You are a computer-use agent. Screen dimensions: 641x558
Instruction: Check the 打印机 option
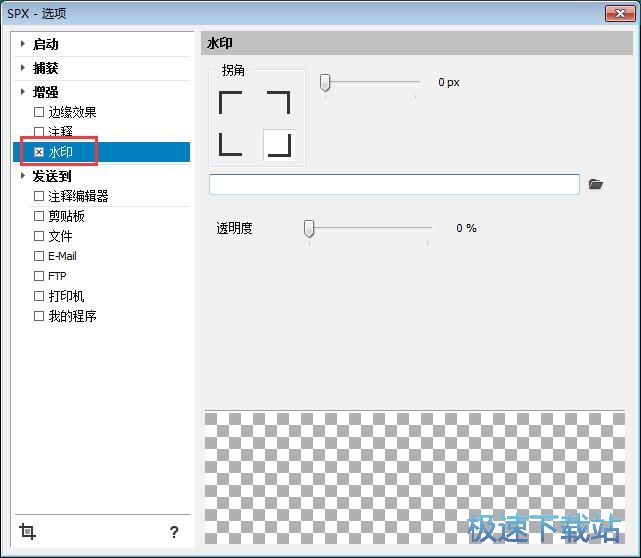point(39,296)
